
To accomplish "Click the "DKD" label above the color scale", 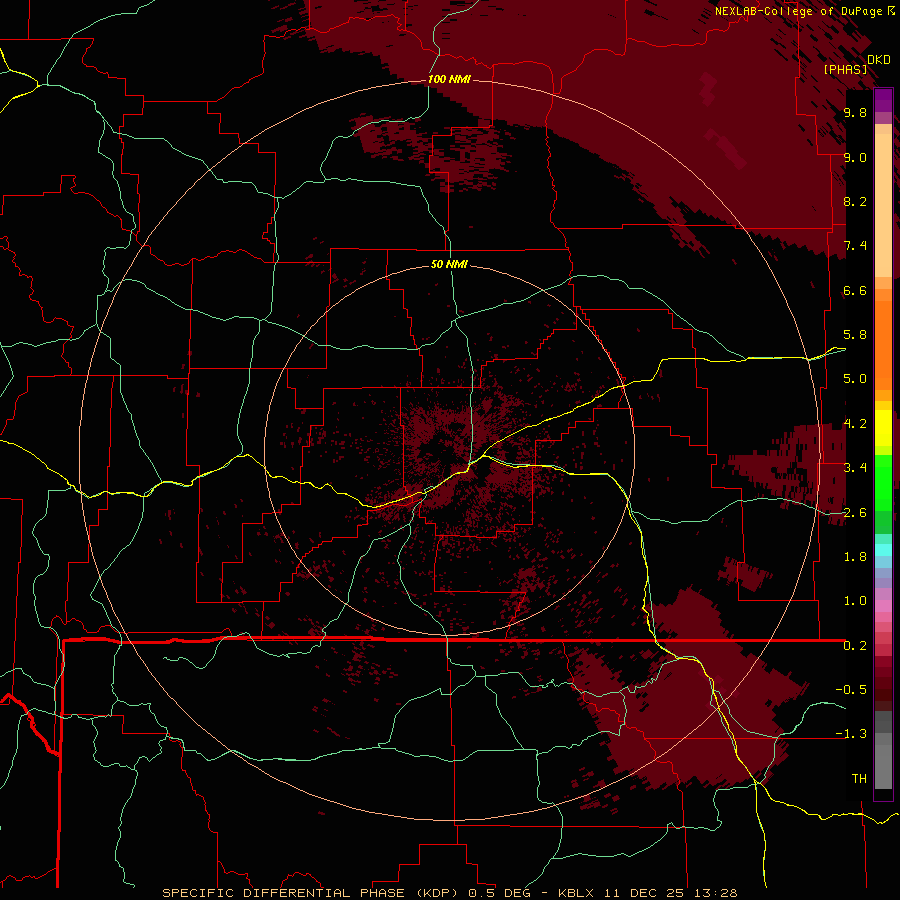I will pyautogui.click(x=879, y=60).
